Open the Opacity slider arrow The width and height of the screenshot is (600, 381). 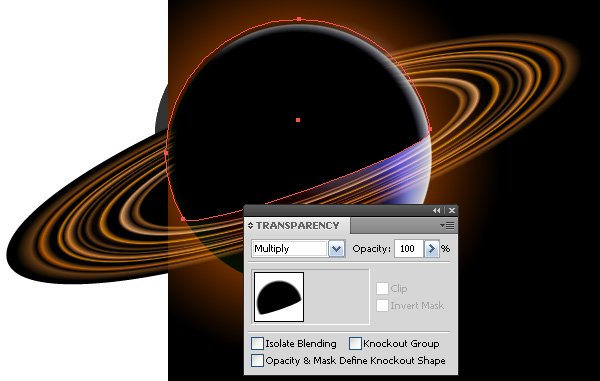pyautogui.click(x=432, y=249)
